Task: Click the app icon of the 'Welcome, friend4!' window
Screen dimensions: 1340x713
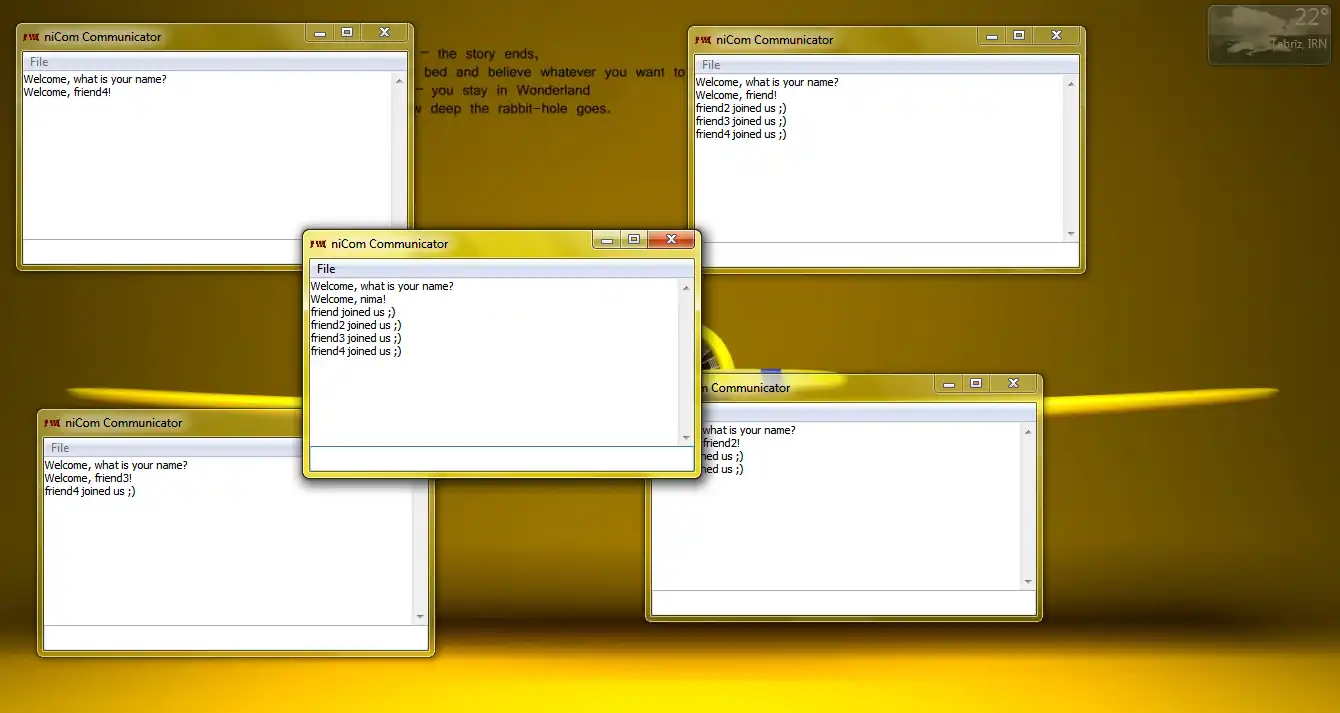Action: pos(31,37)
